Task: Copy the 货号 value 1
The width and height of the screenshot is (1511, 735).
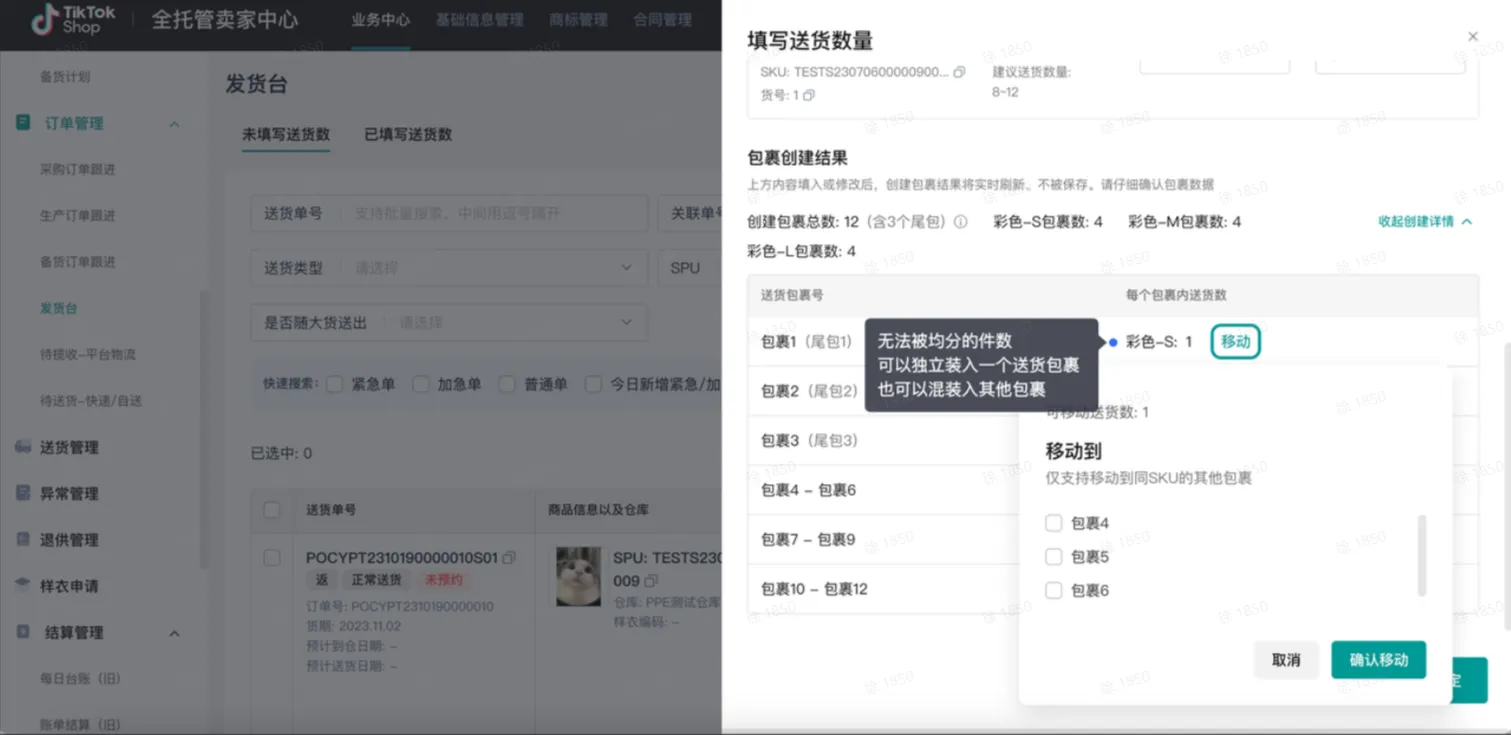Action: [809, 96]
